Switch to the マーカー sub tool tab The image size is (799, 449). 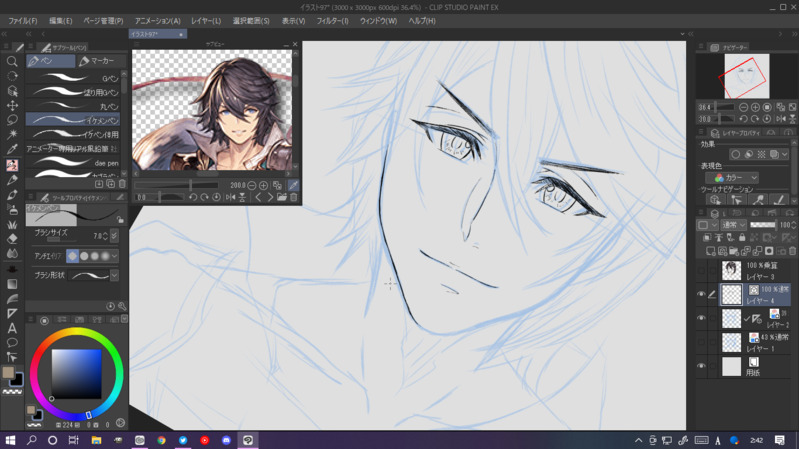coord(101,61)
